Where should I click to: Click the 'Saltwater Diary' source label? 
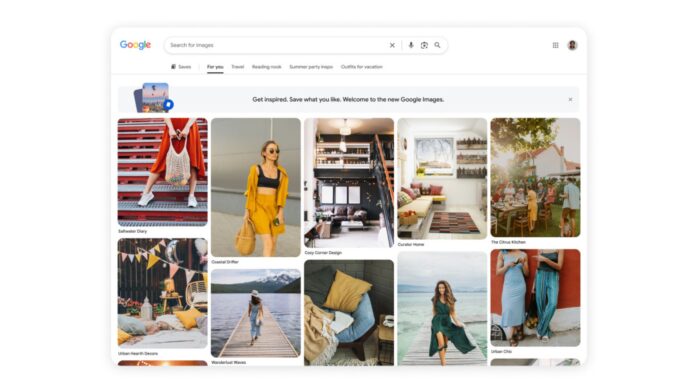[132, 231]
